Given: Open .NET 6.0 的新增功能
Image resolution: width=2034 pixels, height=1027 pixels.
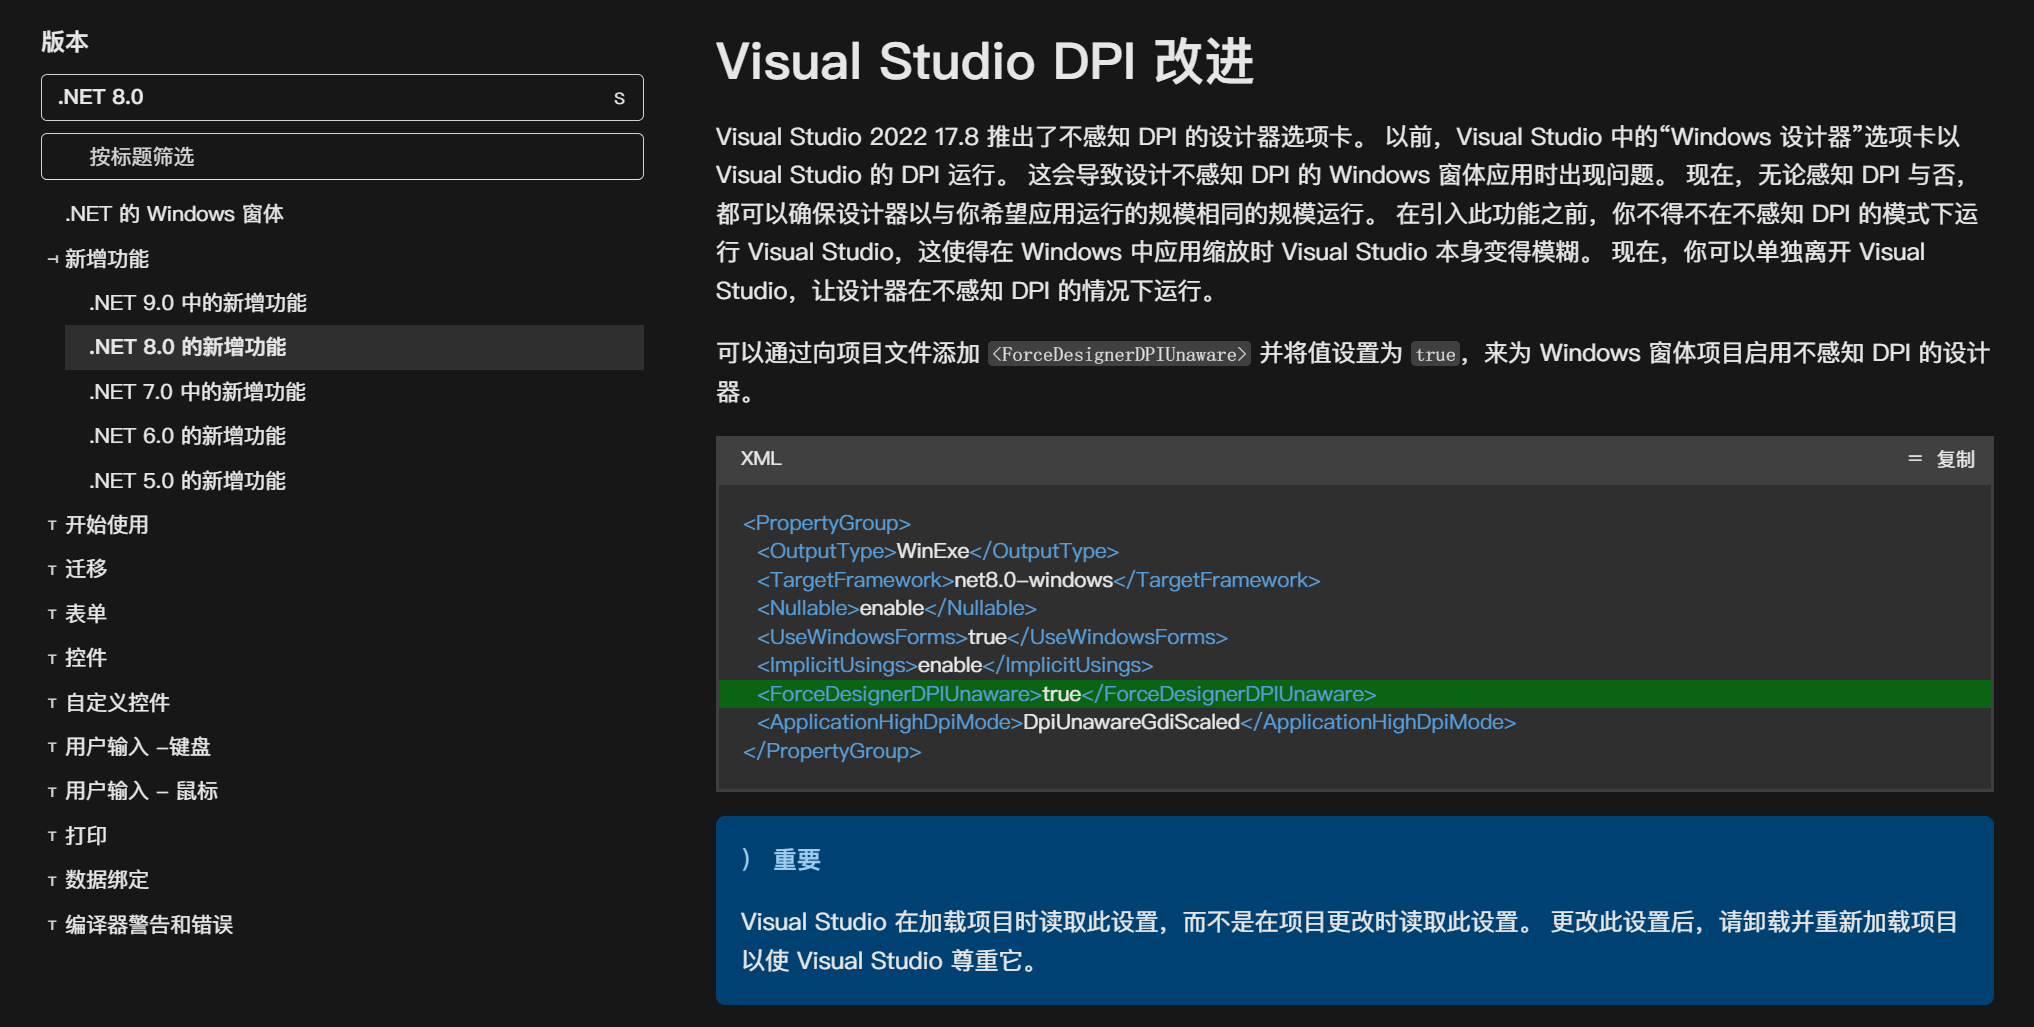Looking at the screenshot, I should point(187,436).
